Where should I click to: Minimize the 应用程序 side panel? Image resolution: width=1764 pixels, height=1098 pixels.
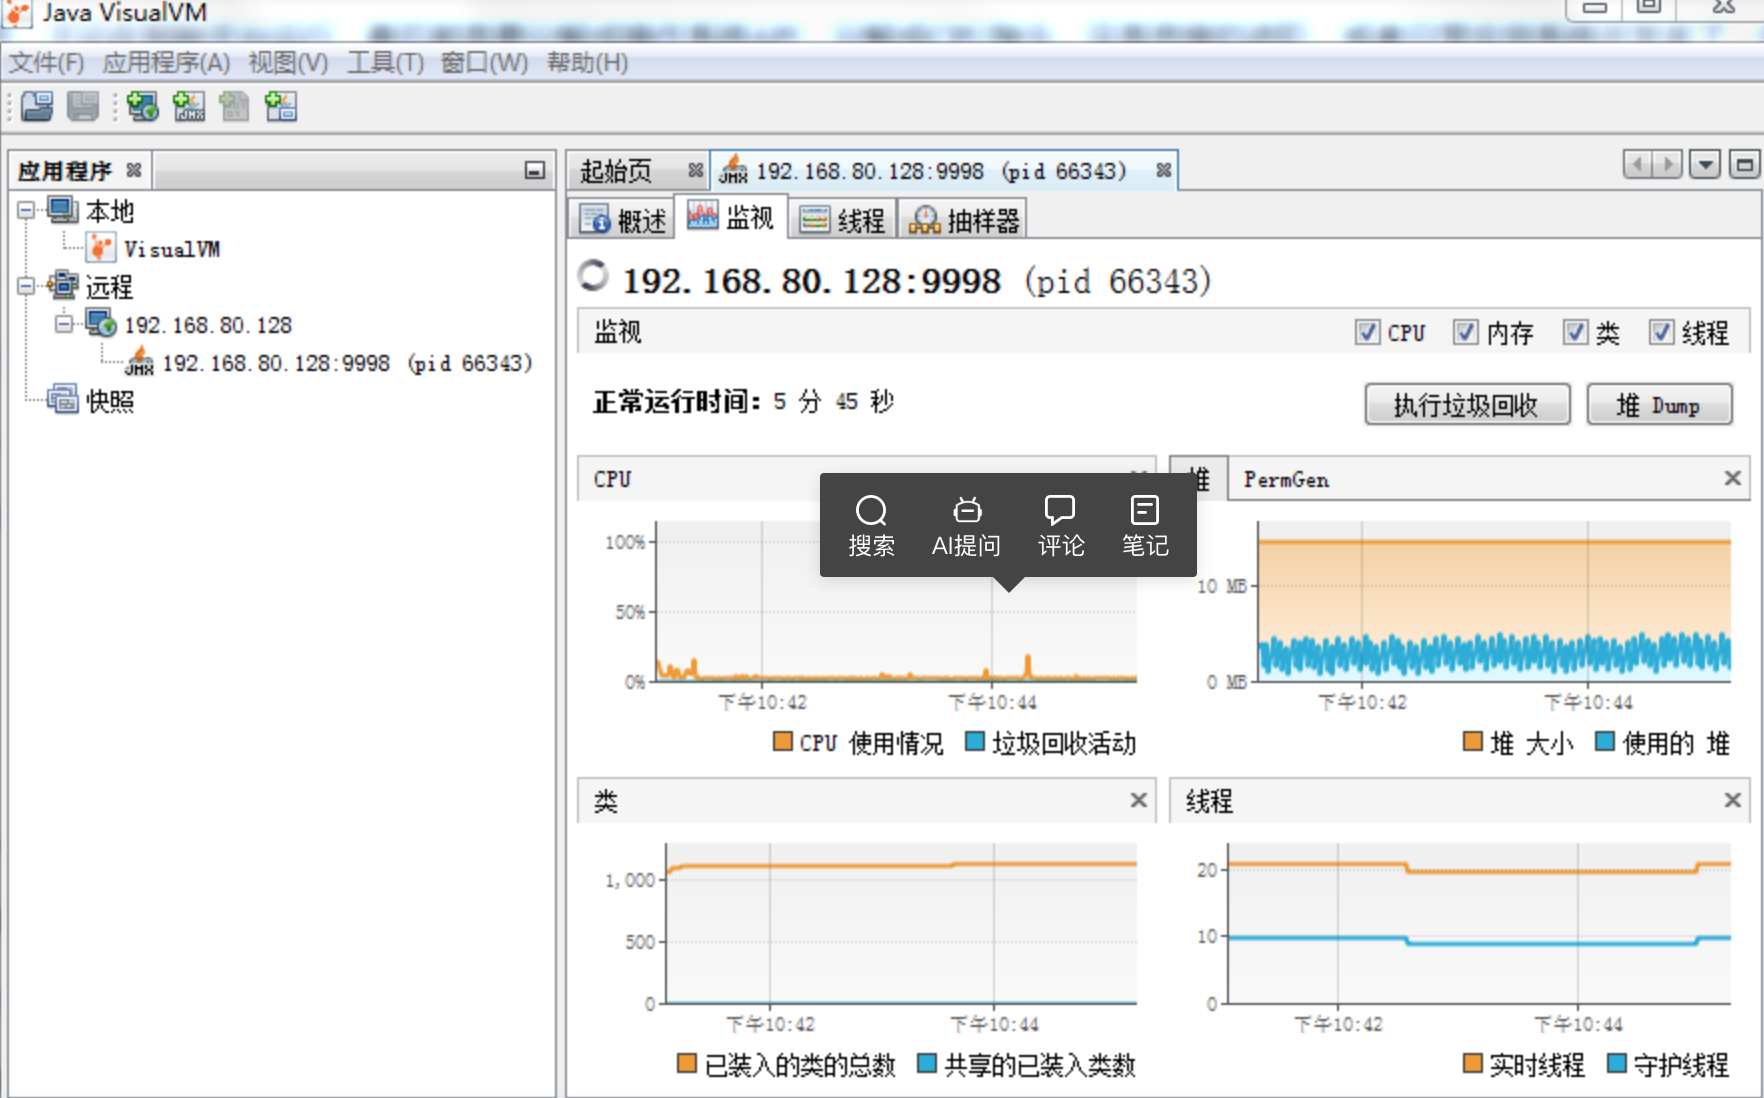(535, 170)
